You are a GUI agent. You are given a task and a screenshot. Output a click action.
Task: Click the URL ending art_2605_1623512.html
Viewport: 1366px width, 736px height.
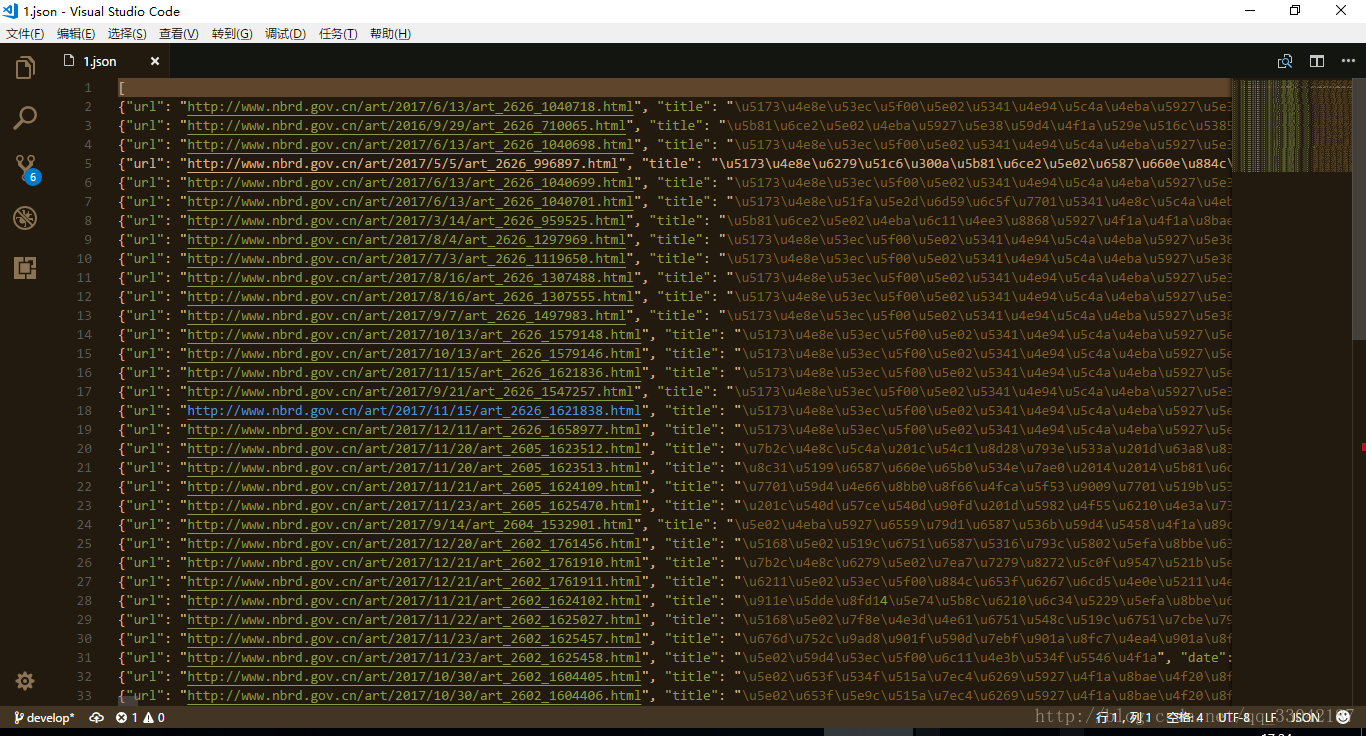point(414,448)
